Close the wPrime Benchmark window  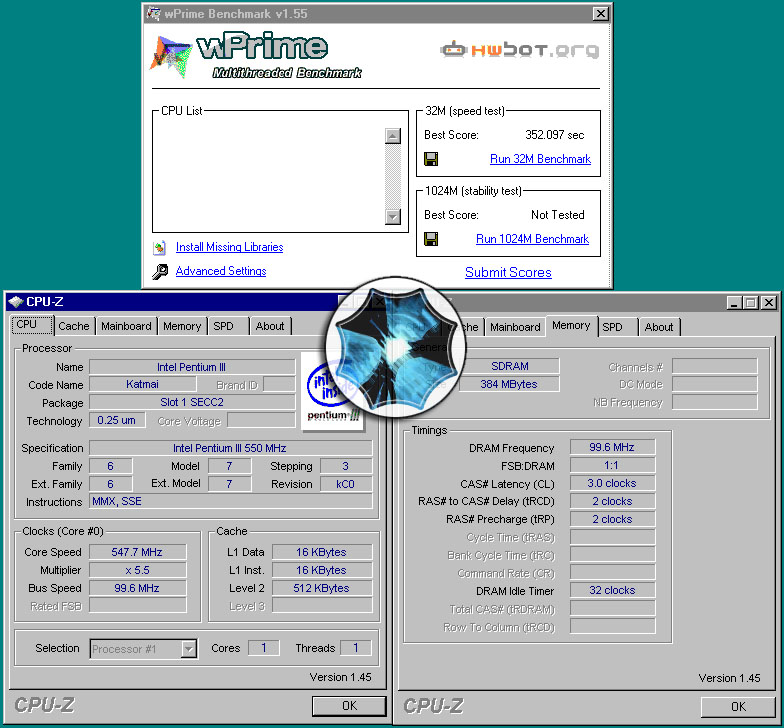pyautogui.click(x=600, y=14)
